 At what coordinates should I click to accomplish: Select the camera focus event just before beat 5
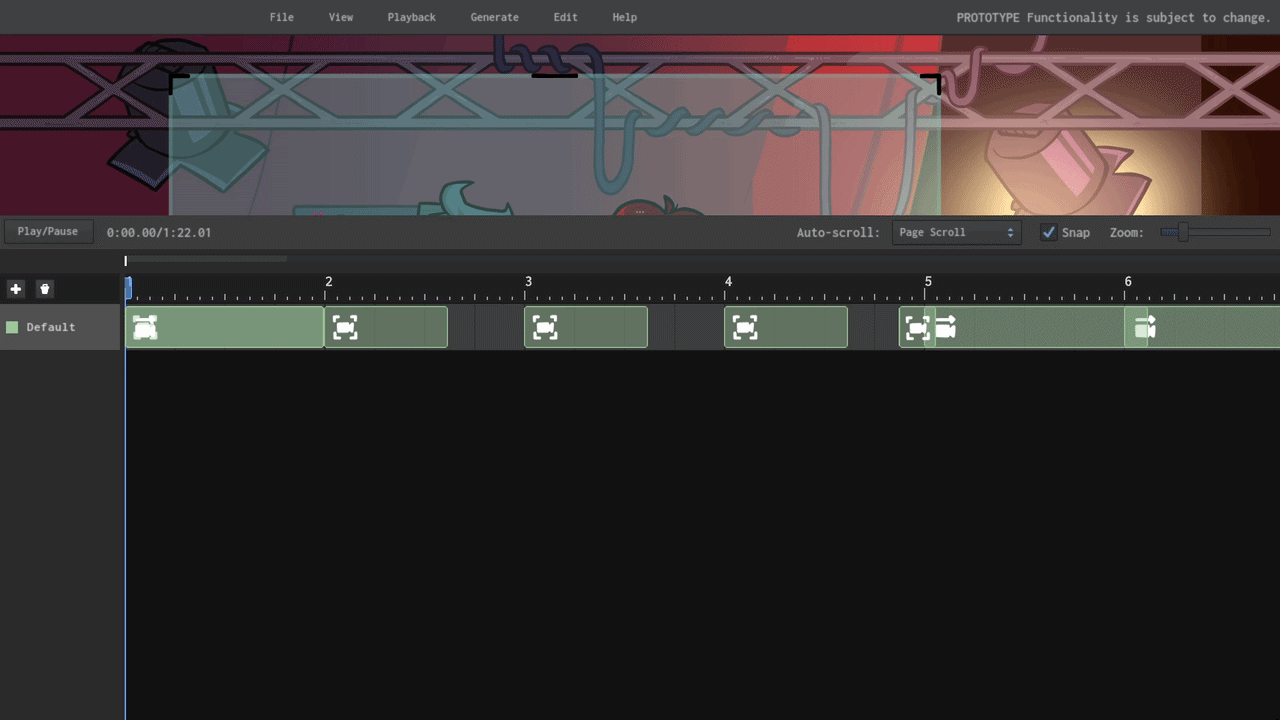point(916,327)
